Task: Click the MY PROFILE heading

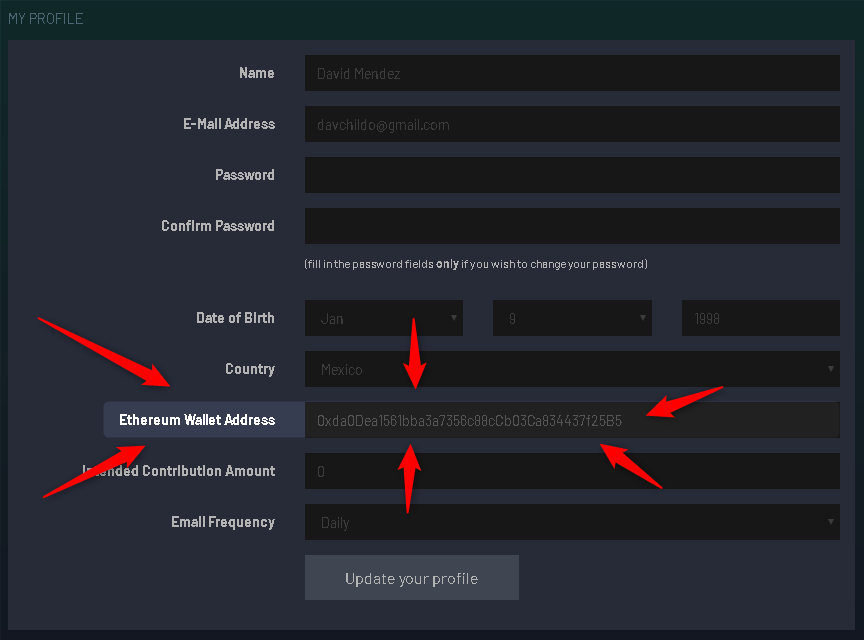Action: [46, 19]
